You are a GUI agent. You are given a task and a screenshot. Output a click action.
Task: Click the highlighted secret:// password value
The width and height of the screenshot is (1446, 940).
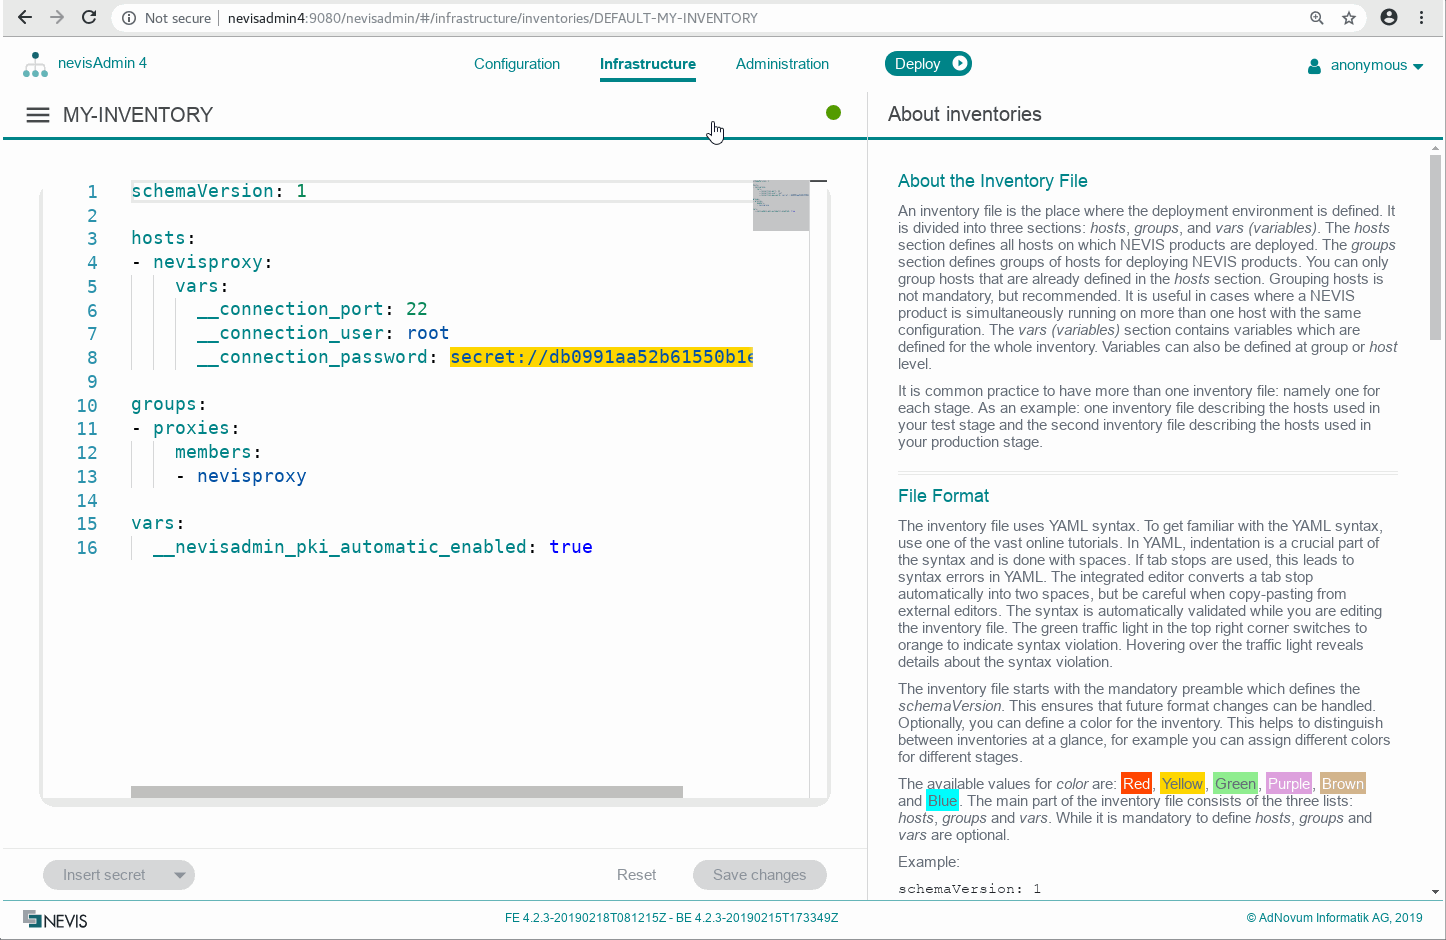click(x=601, y=357)
